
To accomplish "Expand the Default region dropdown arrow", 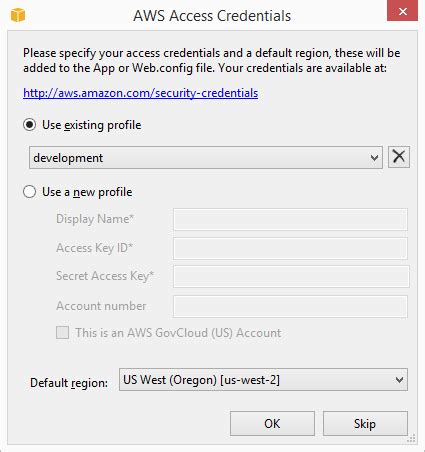I will (x=399, y=380).
